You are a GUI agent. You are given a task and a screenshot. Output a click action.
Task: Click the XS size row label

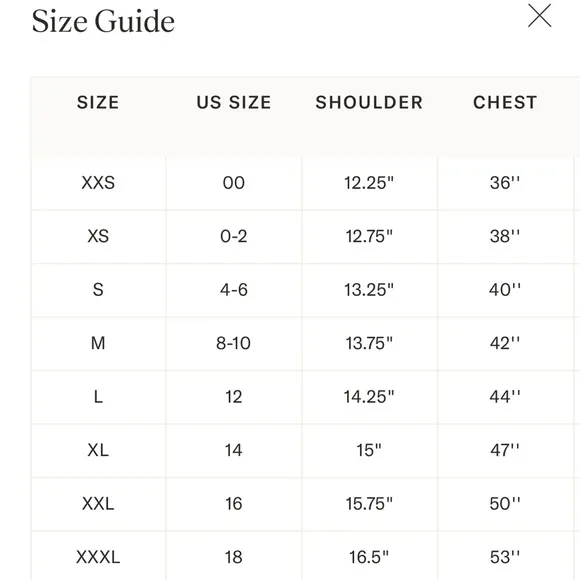click(x=98, y=236)
